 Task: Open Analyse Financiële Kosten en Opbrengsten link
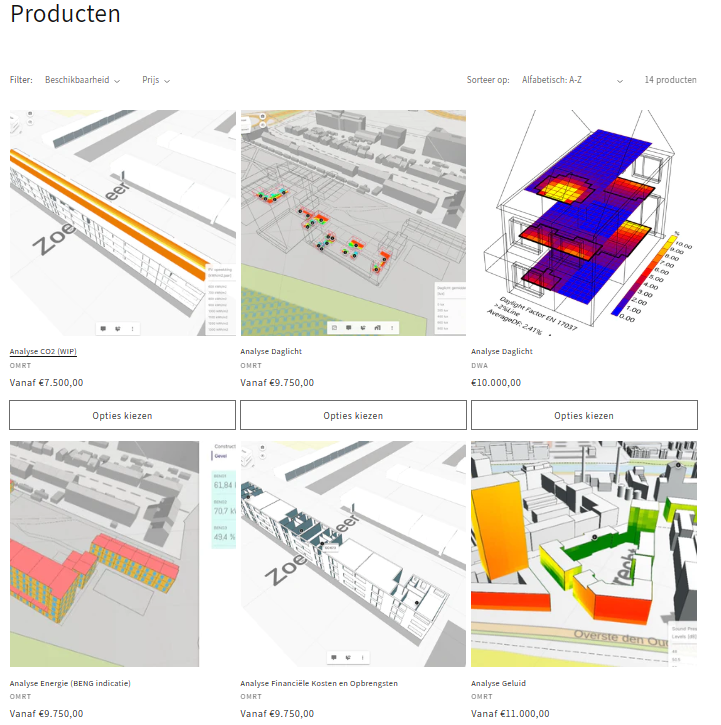(x=319, y=684)
